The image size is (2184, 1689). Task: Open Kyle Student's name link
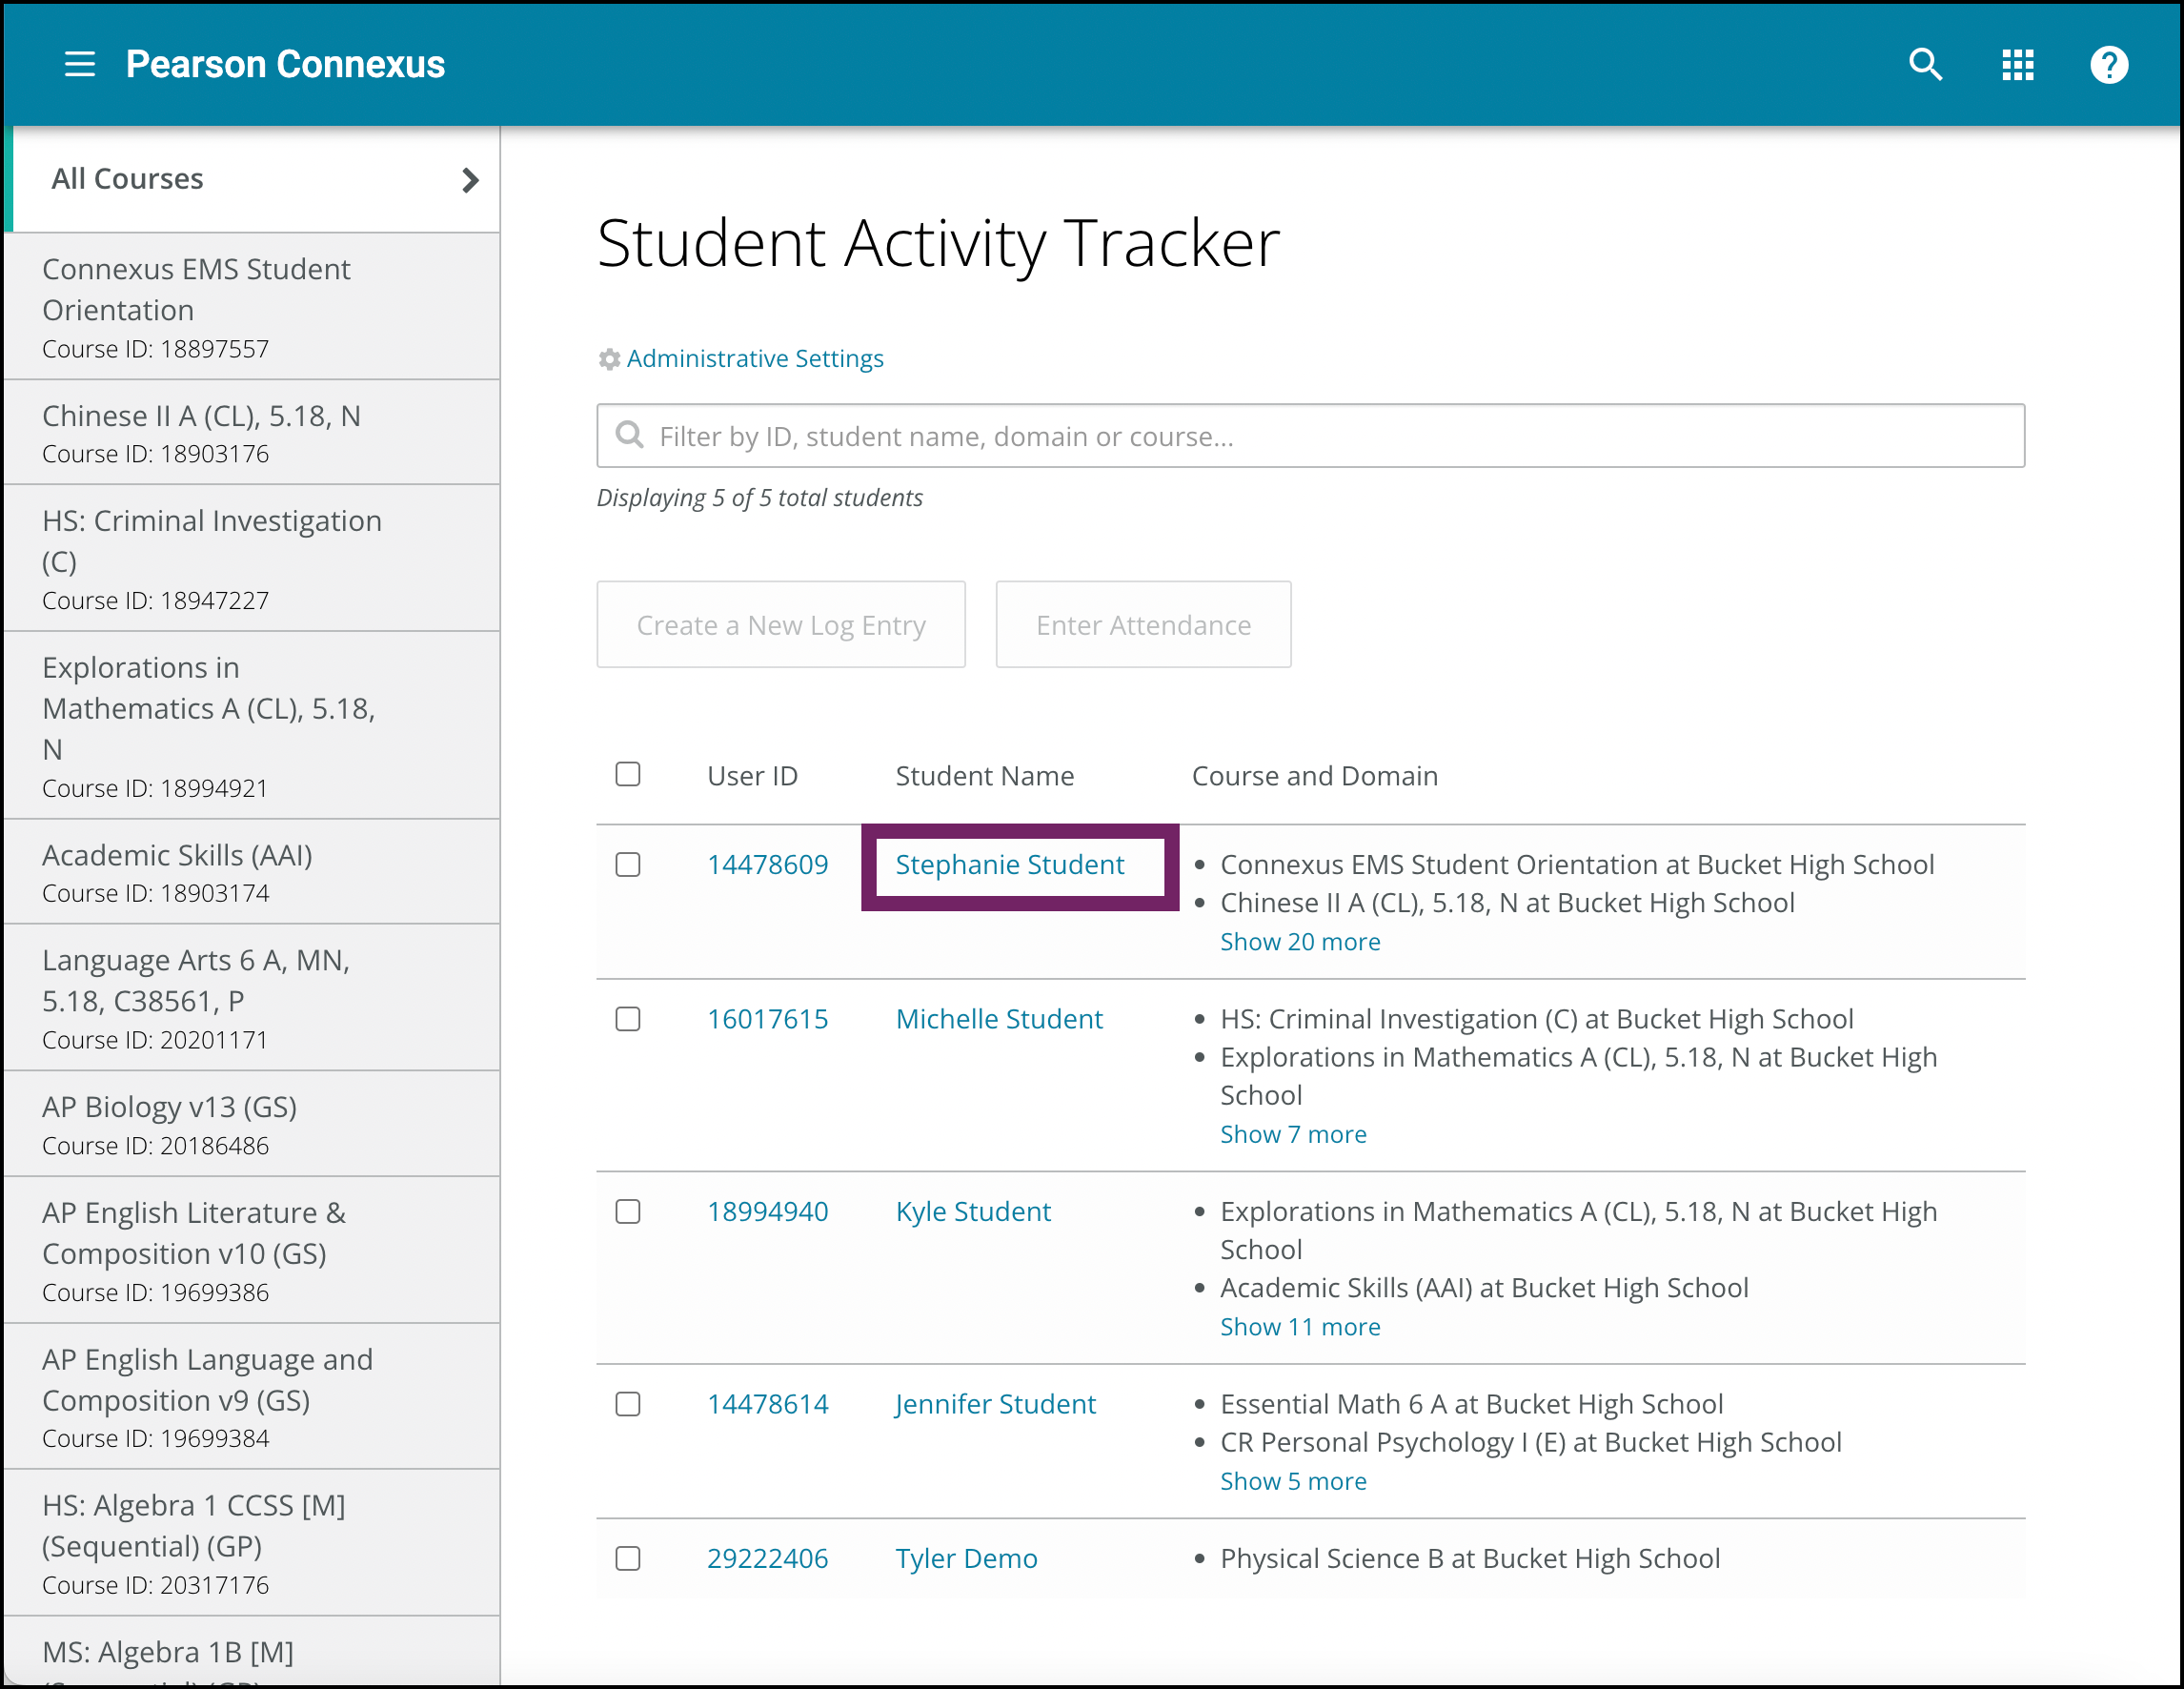click(973, 1211)
